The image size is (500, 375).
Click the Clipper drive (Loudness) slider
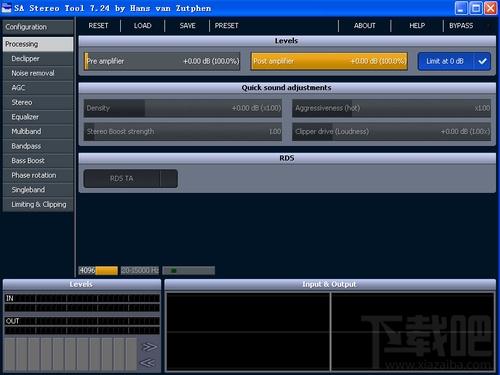tap(392, 131)
